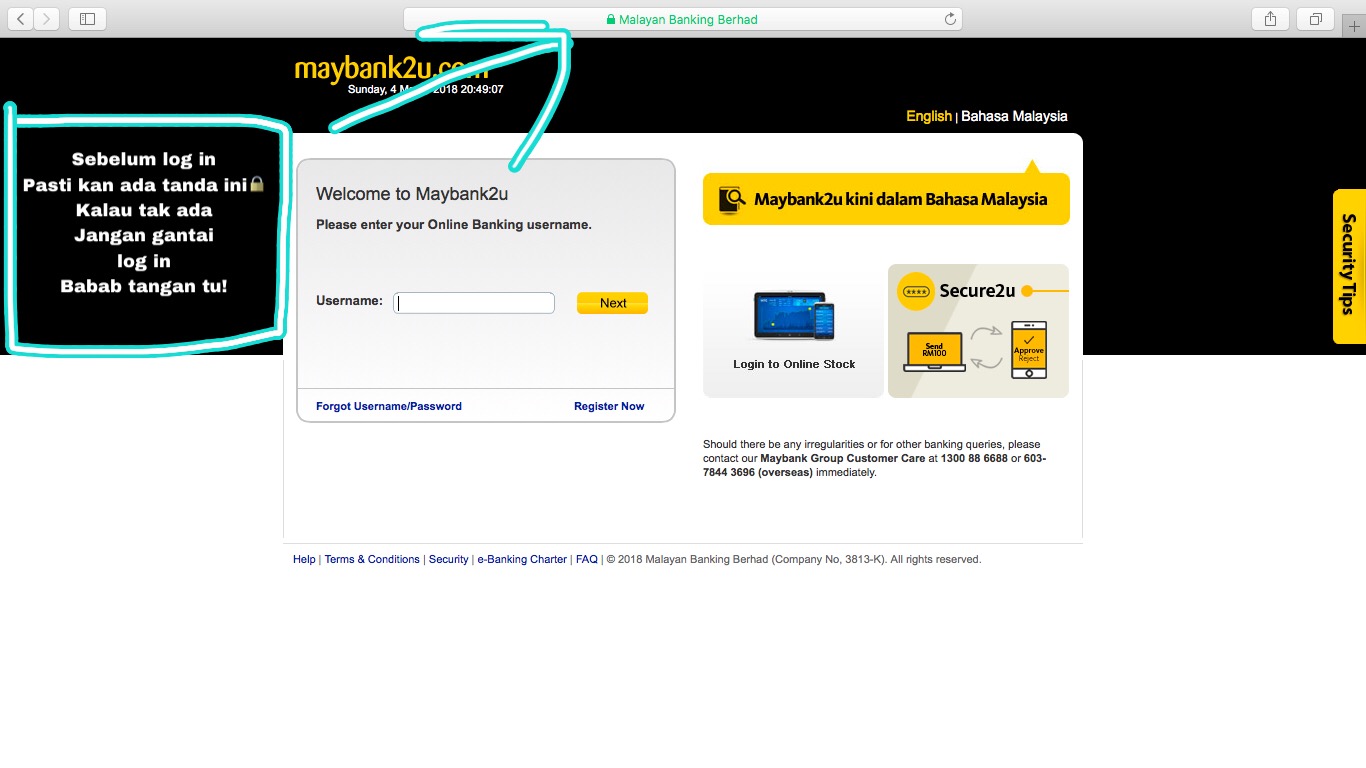
Task: Open the Safari share menu
Action: pyautogui.click(x=1270, y=18)
